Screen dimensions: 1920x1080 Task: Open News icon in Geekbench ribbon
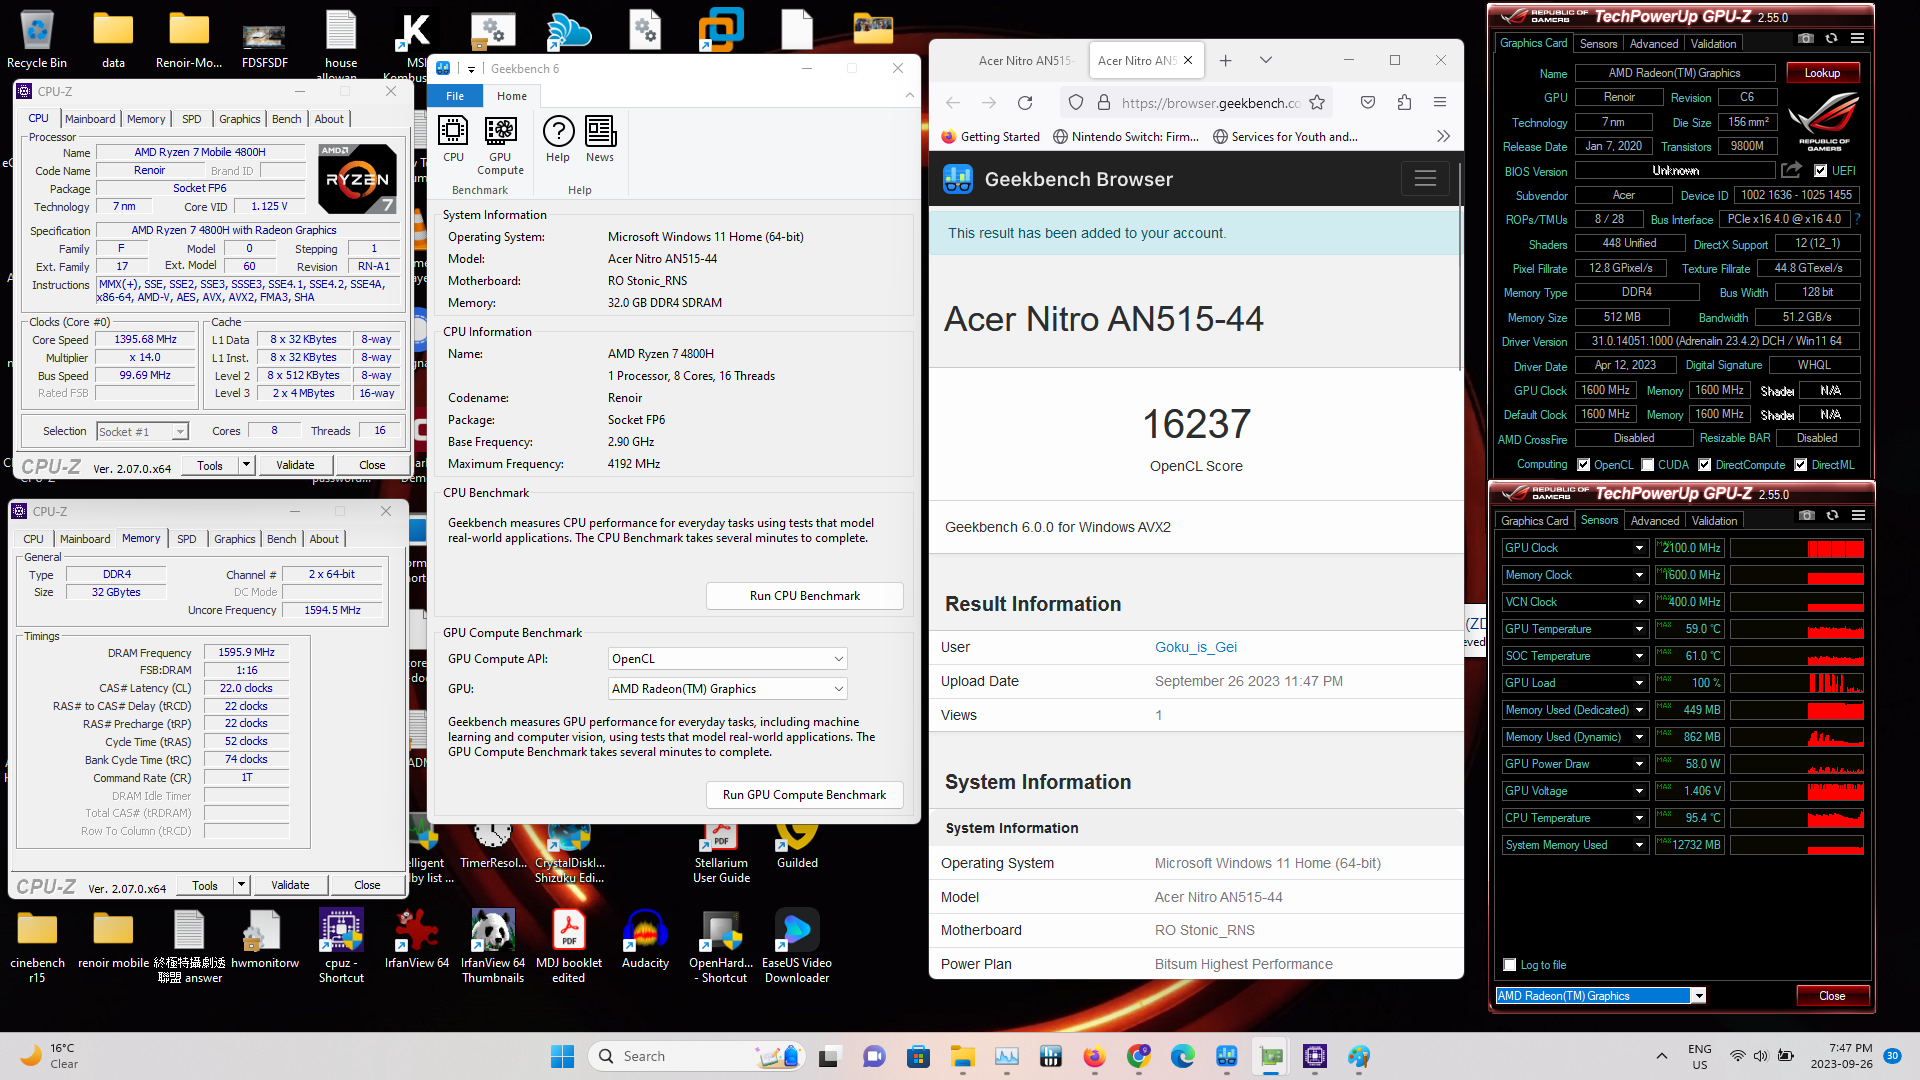[600, 139]
